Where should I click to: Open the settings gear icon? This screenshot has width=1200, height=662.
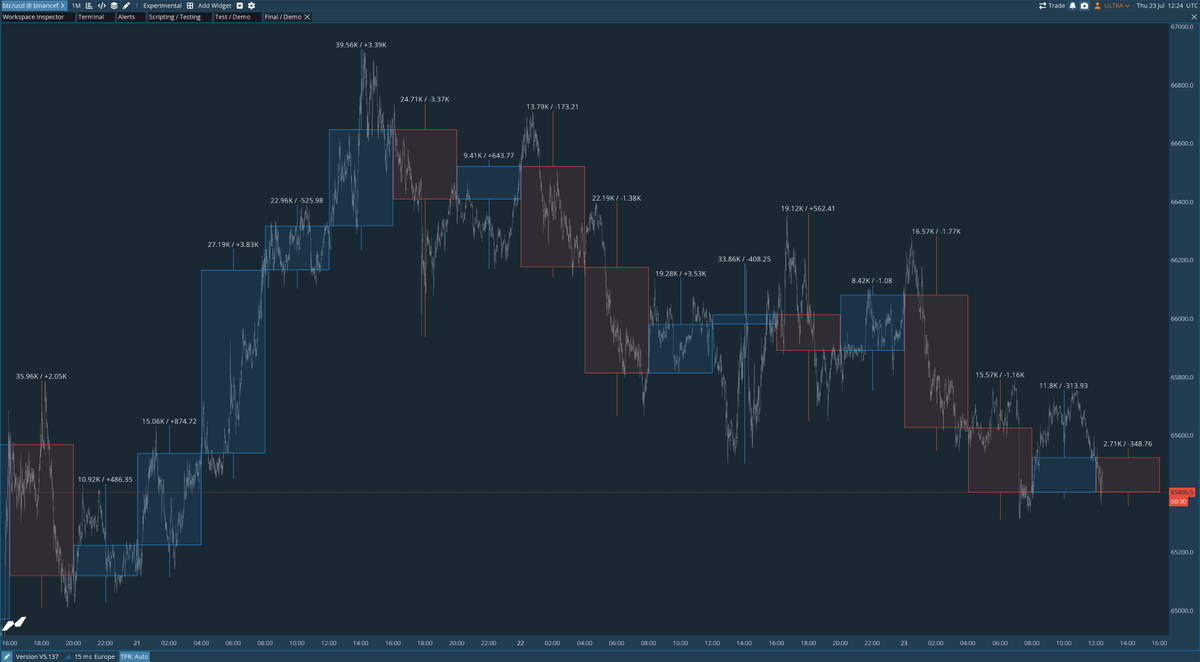251,5
